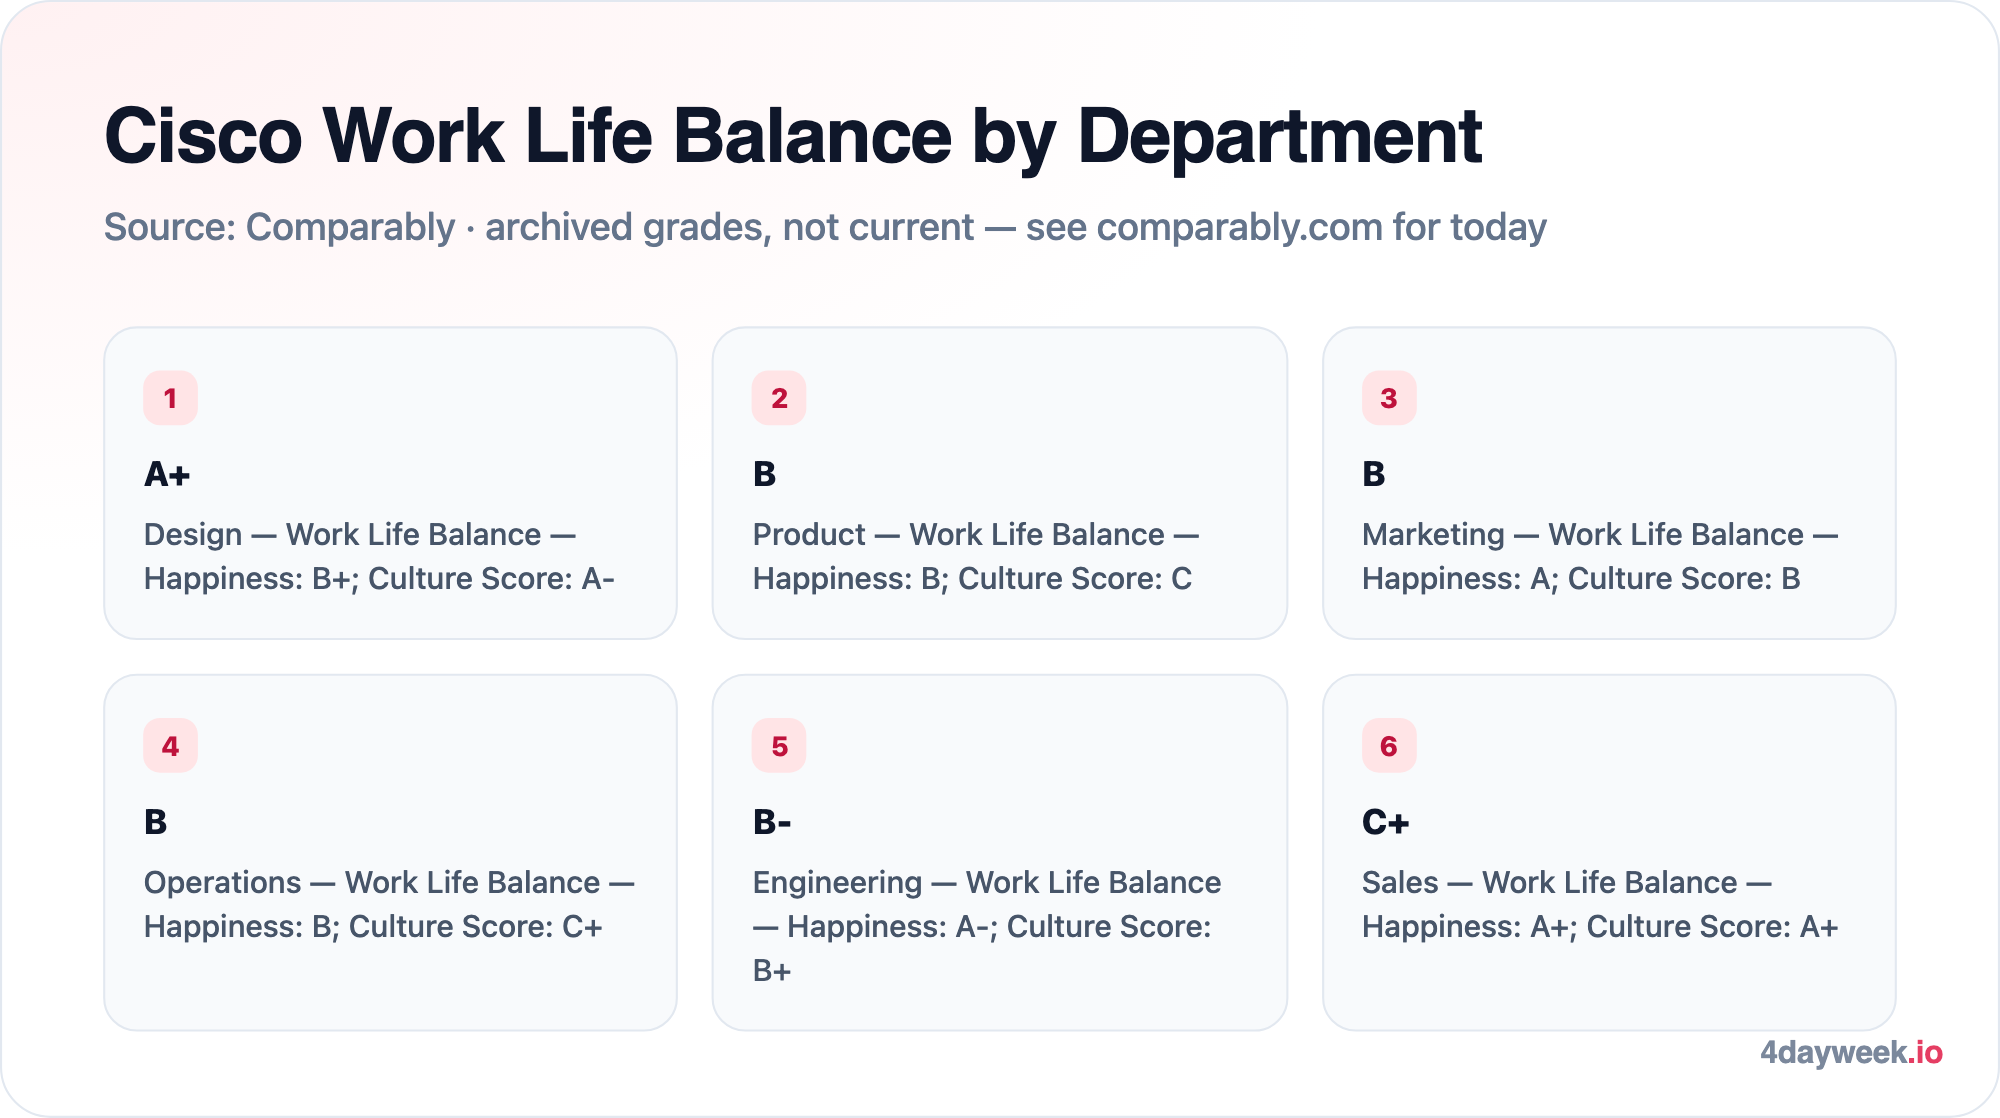Click the number 3 rank badge
Image resolution: width=2000 pixels, height=1118 pixels.
click(1389, 398)
